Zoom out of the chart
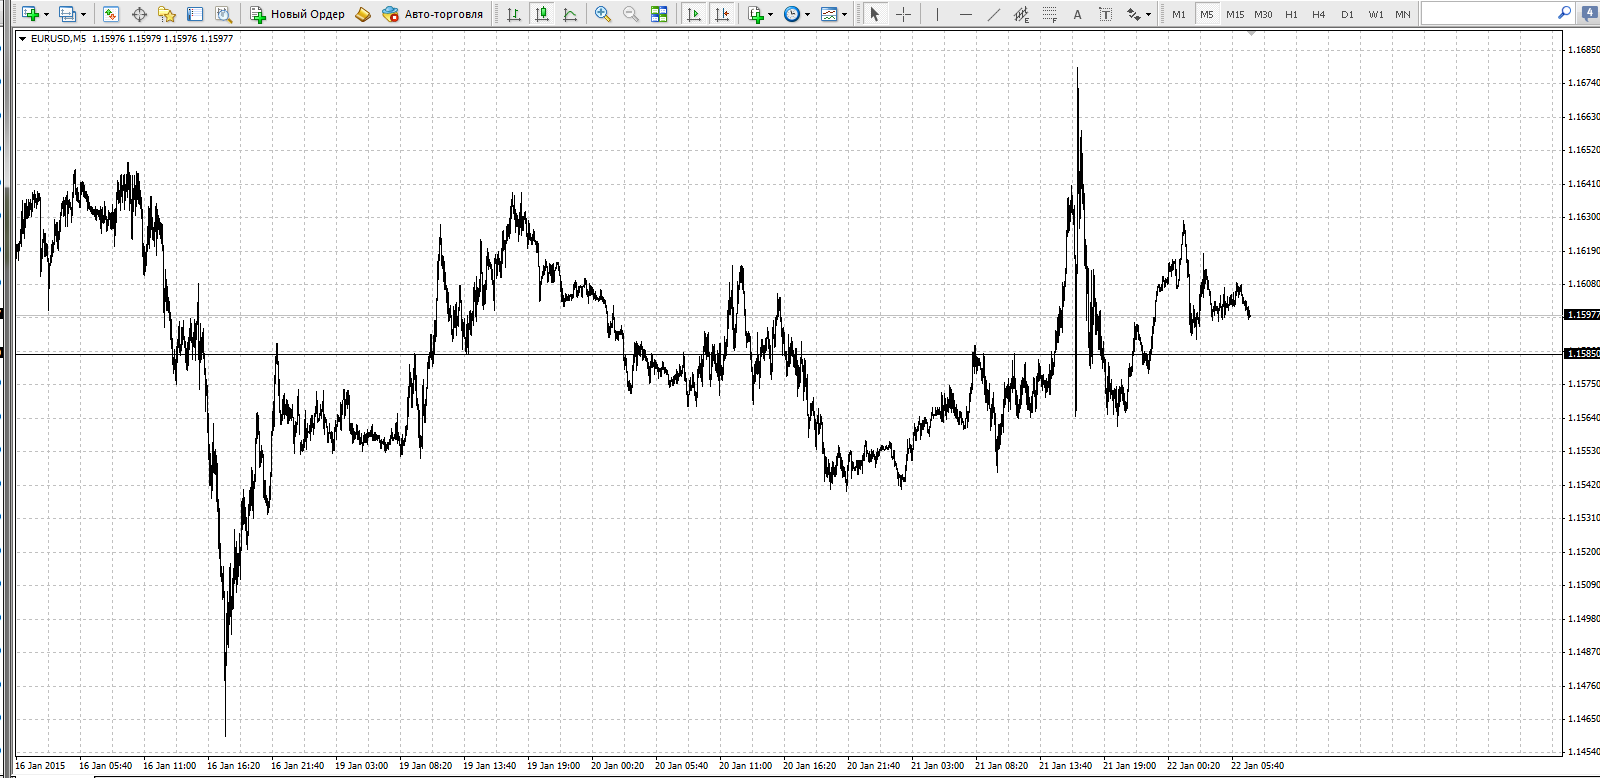The width and height of the screenshot is (1600, 778). [x=630, y=14]
